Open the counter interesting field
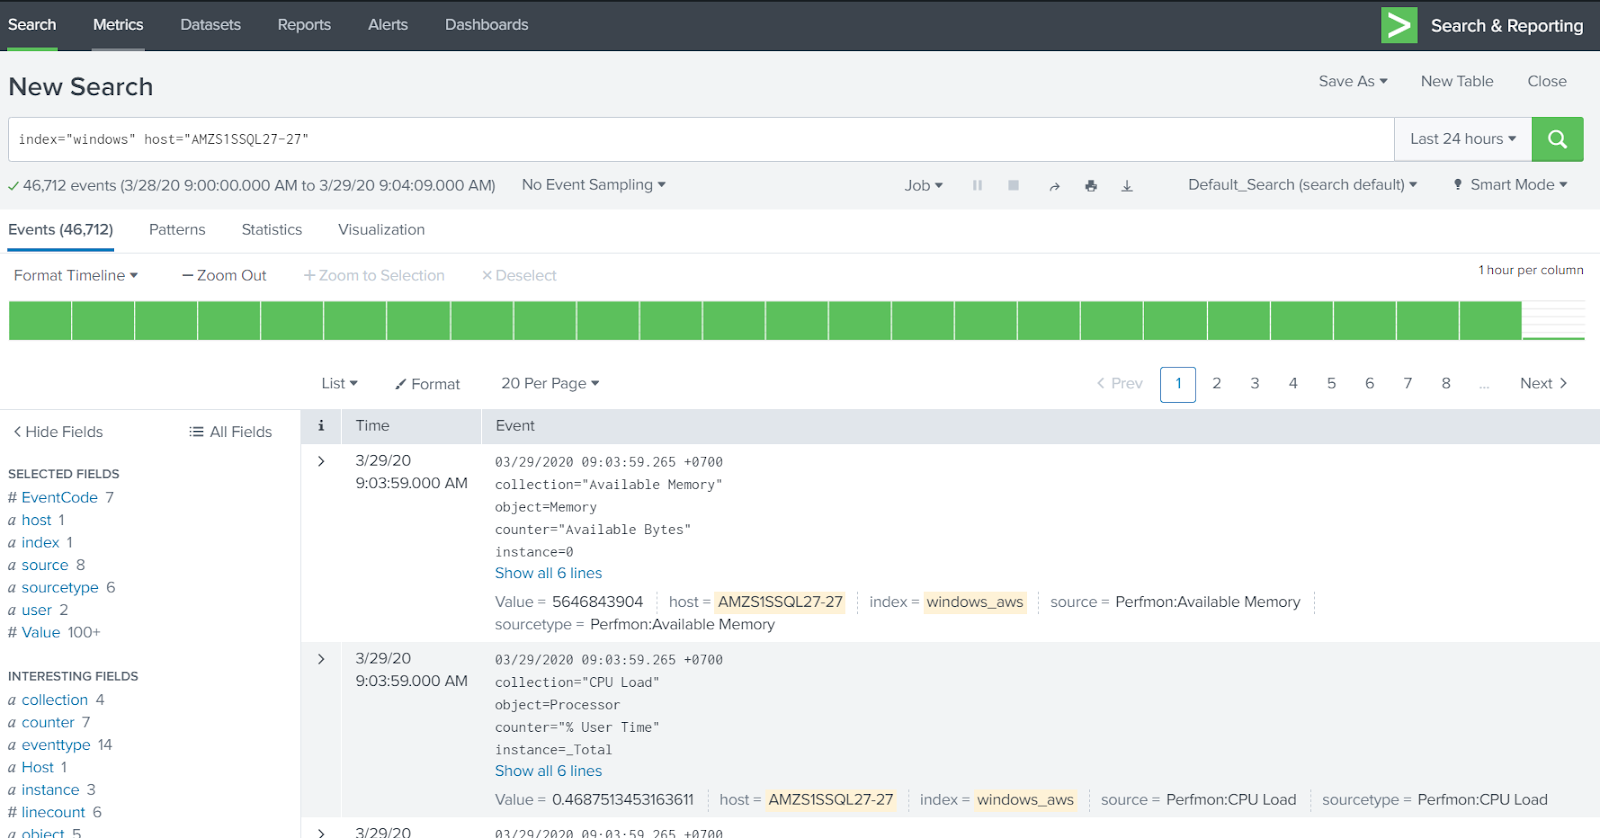 coord(48,722)
